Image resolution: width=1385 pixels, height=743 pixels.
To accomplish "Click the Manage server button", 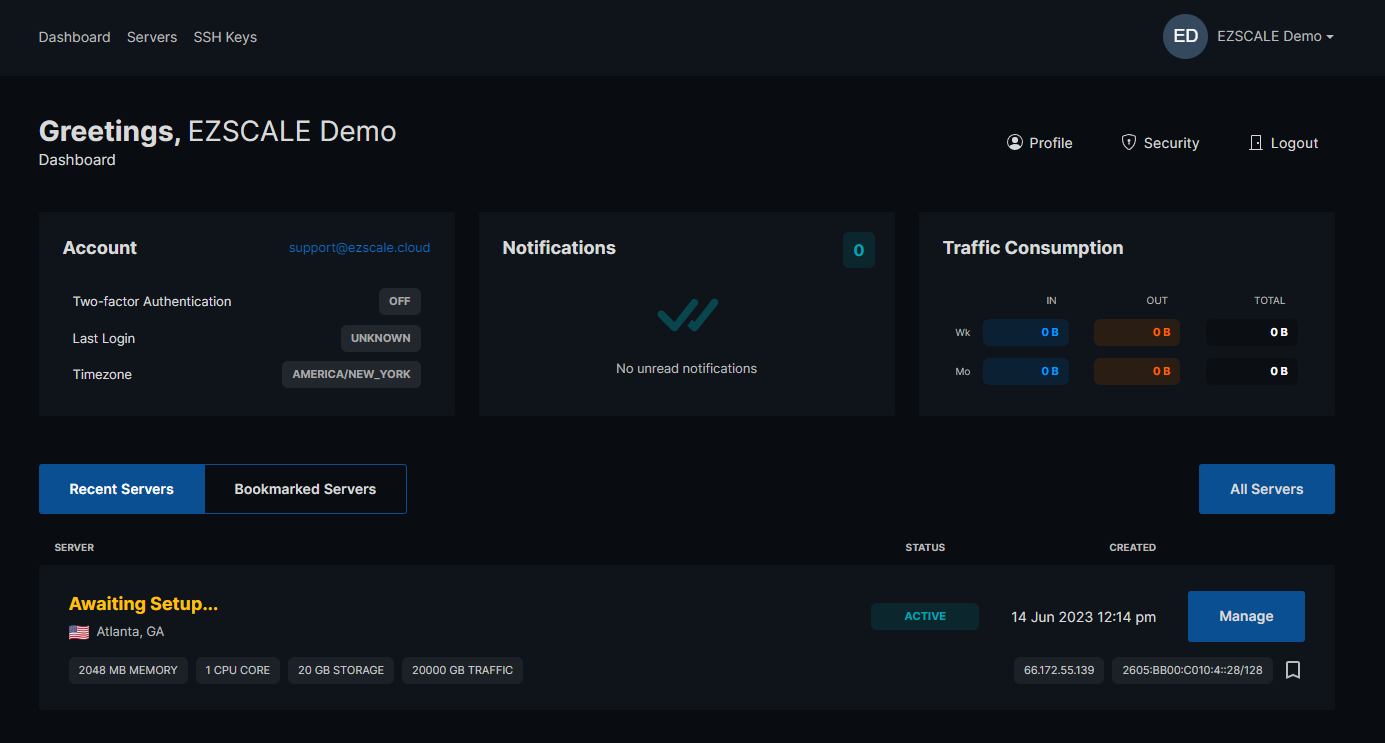I will coord(1246,616).
